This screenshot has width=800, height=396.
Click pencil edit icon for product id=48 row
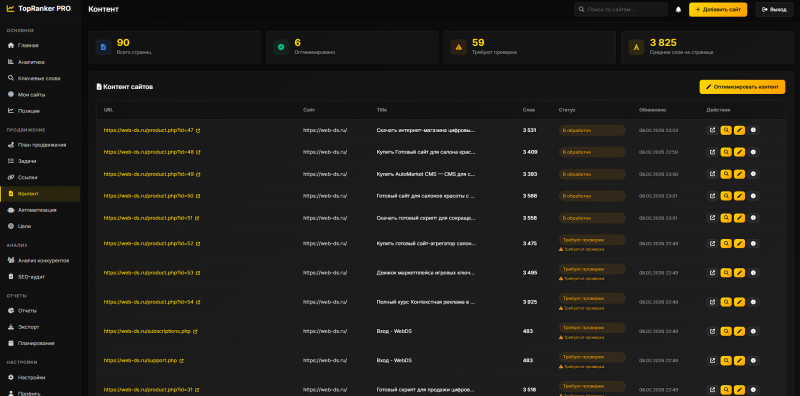click(x=739, y=152)
